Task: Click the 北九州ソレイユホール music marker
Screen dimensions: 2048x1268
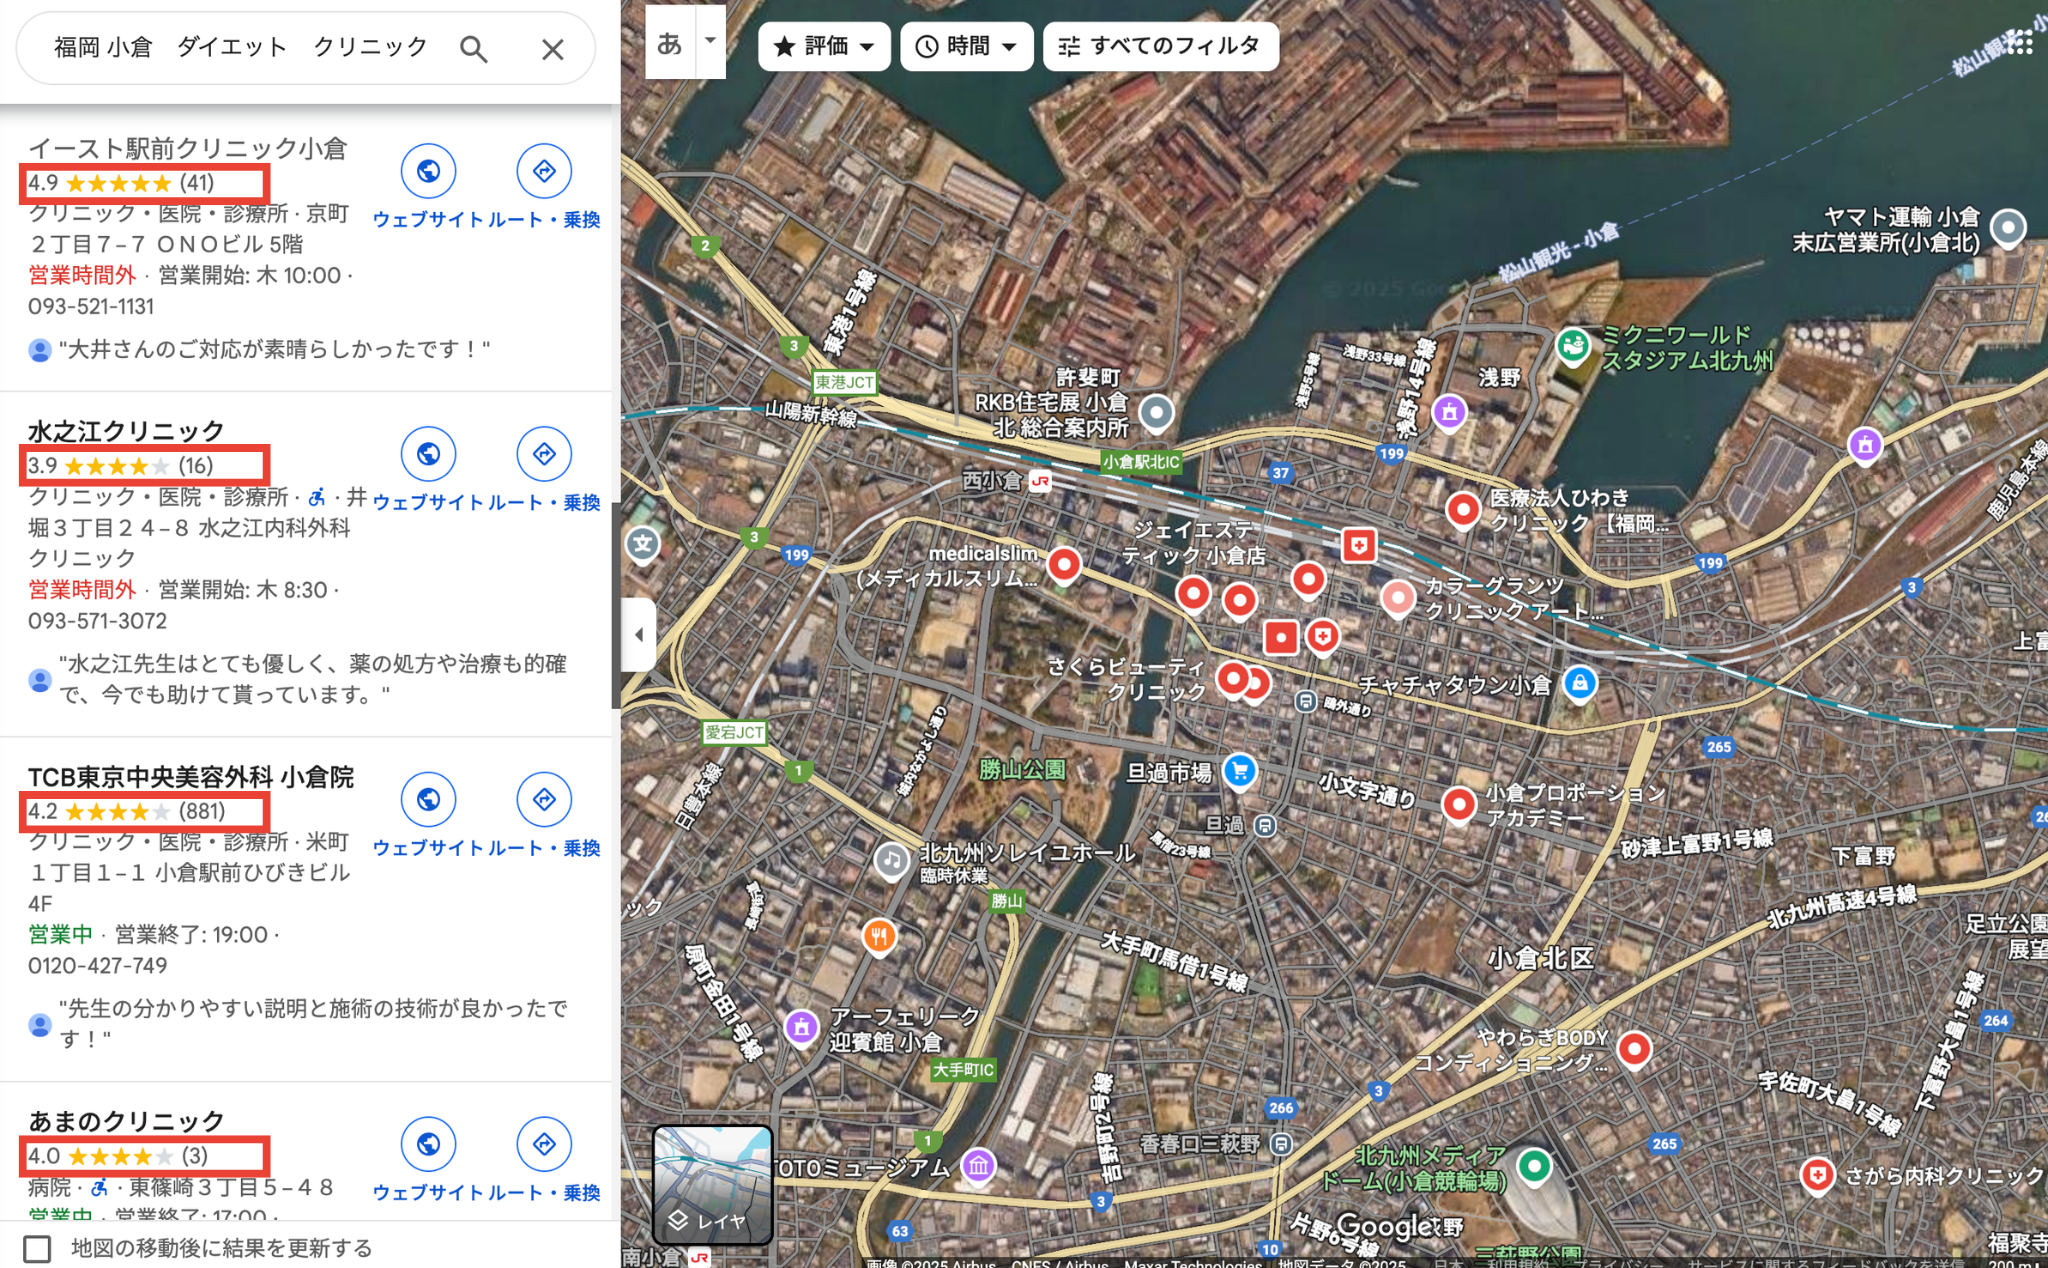Action: click(x=891, y=860)
